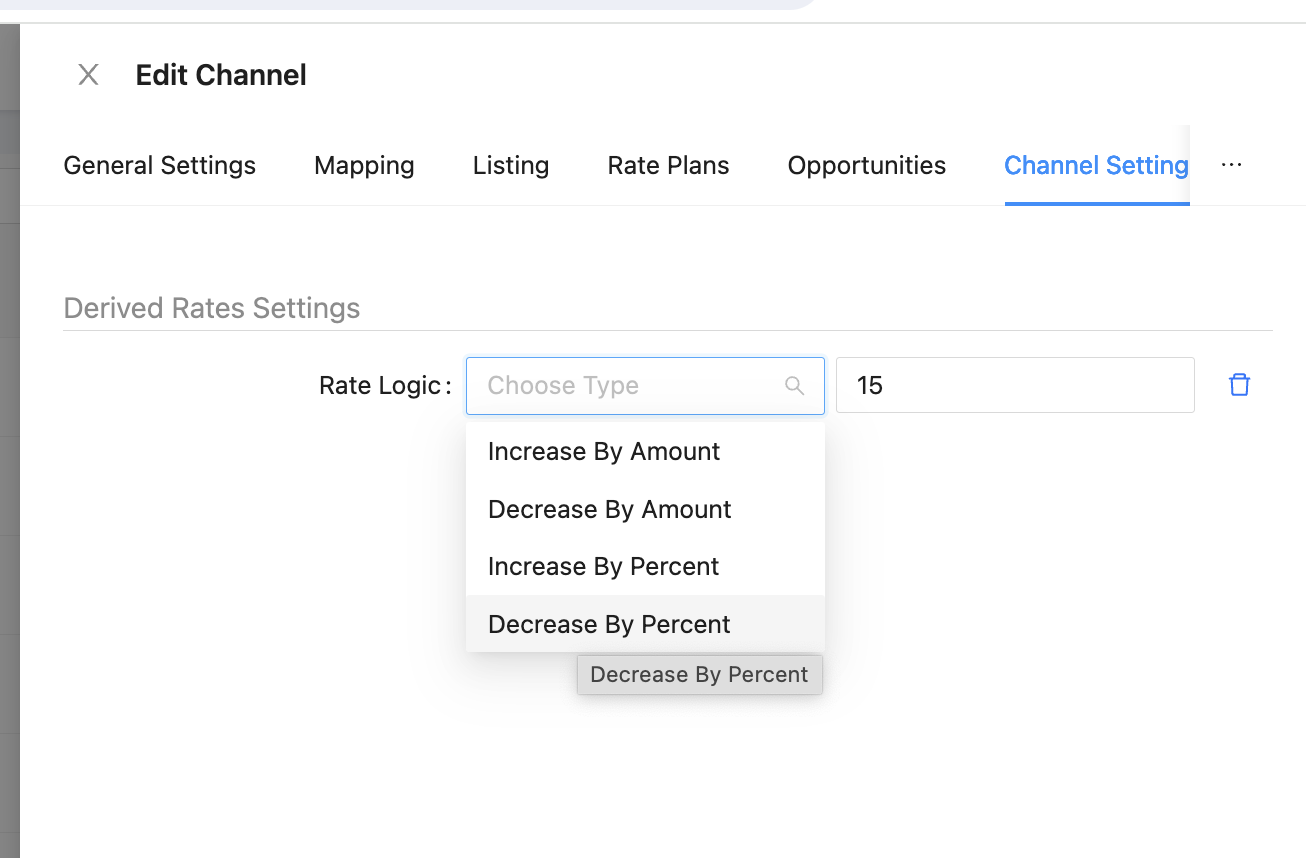The width and height of the screenshot is (1306, 858).
Task: Close the Edit Channel panel
Action: pos(88,75)
